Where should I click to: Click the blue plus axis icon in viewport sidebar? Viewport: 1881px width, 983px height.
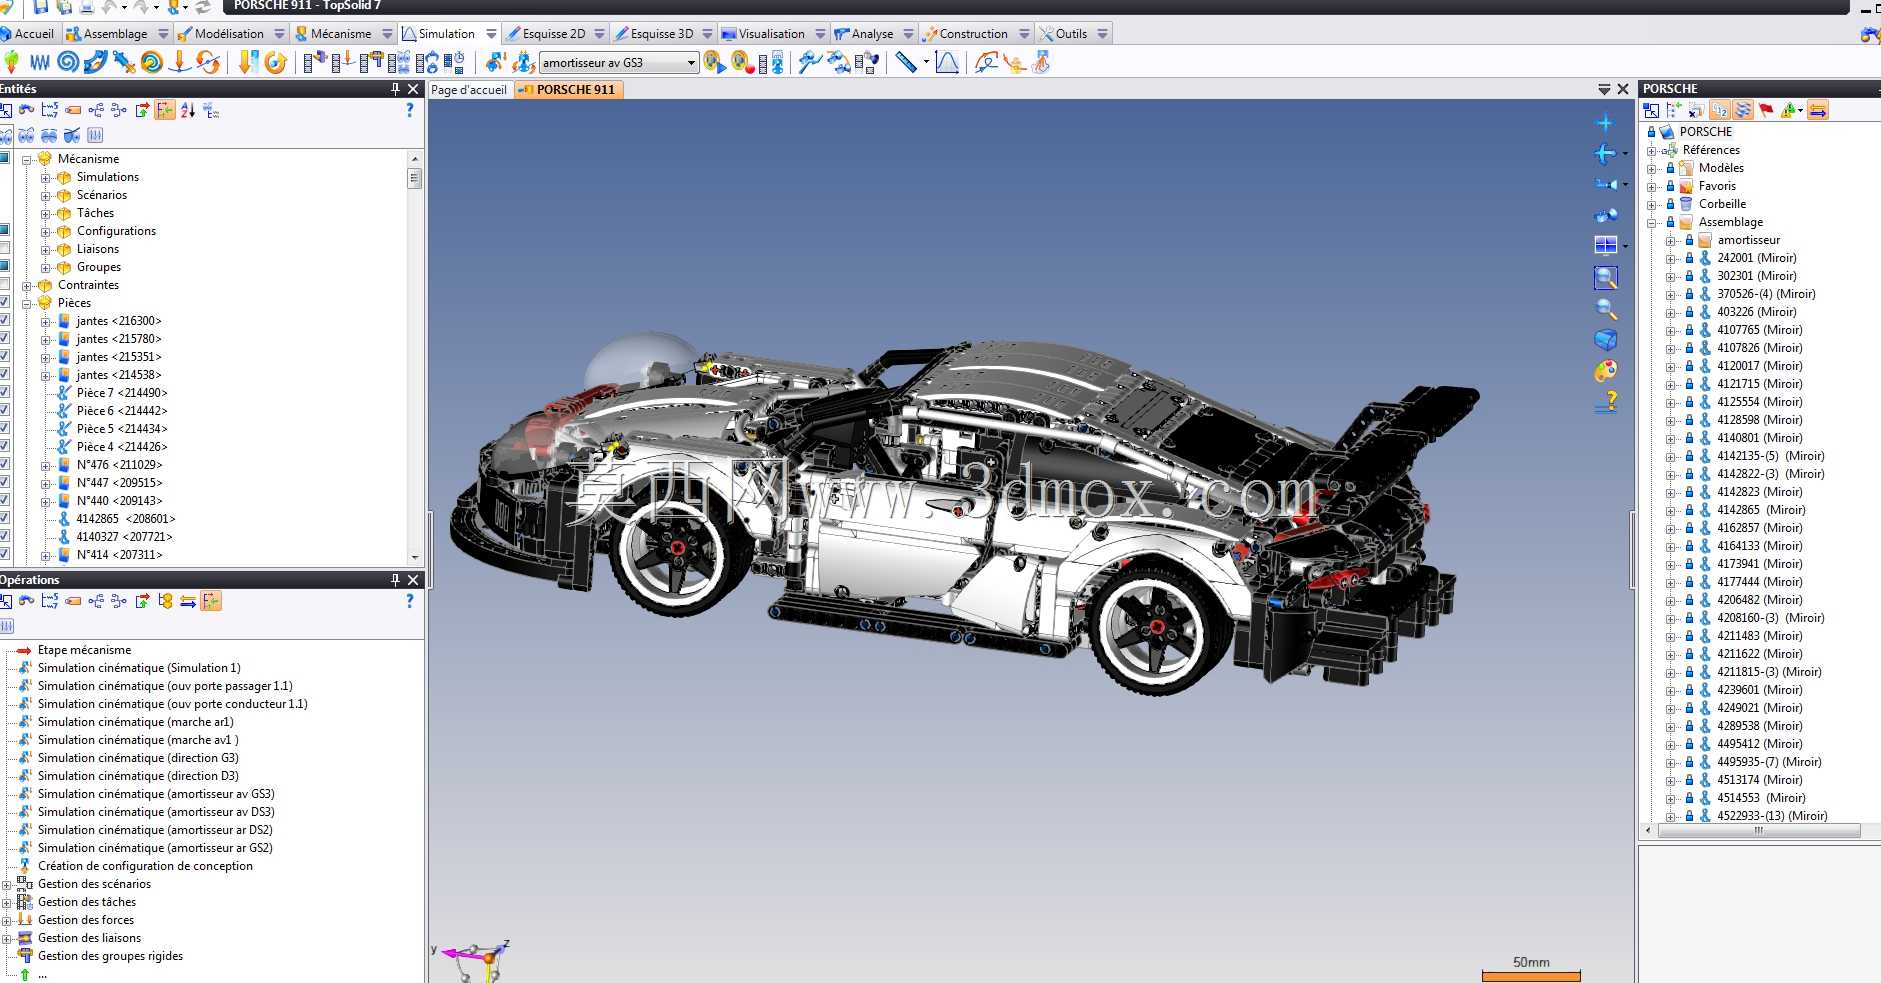pos(1605,123)
